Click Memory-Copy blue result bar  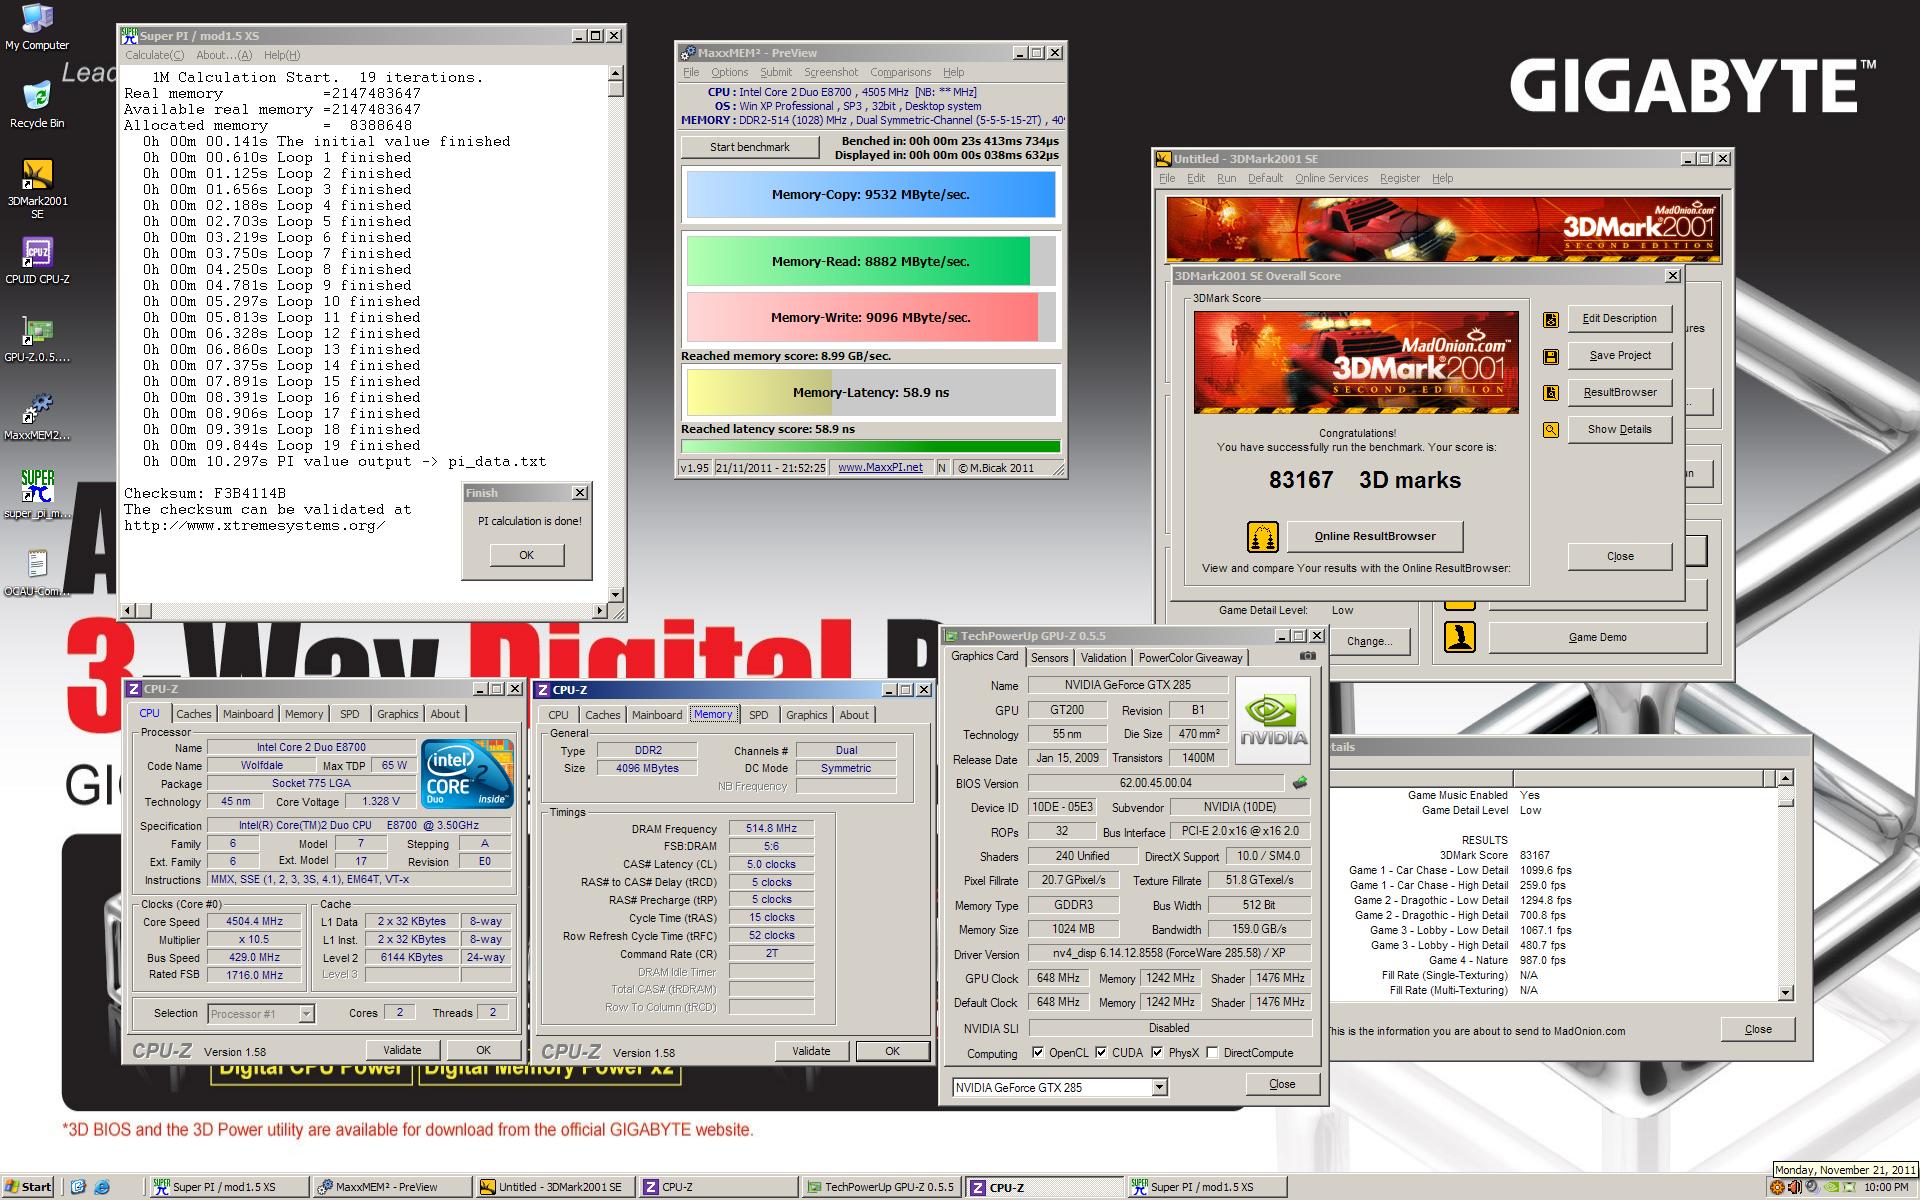point(870,194)
